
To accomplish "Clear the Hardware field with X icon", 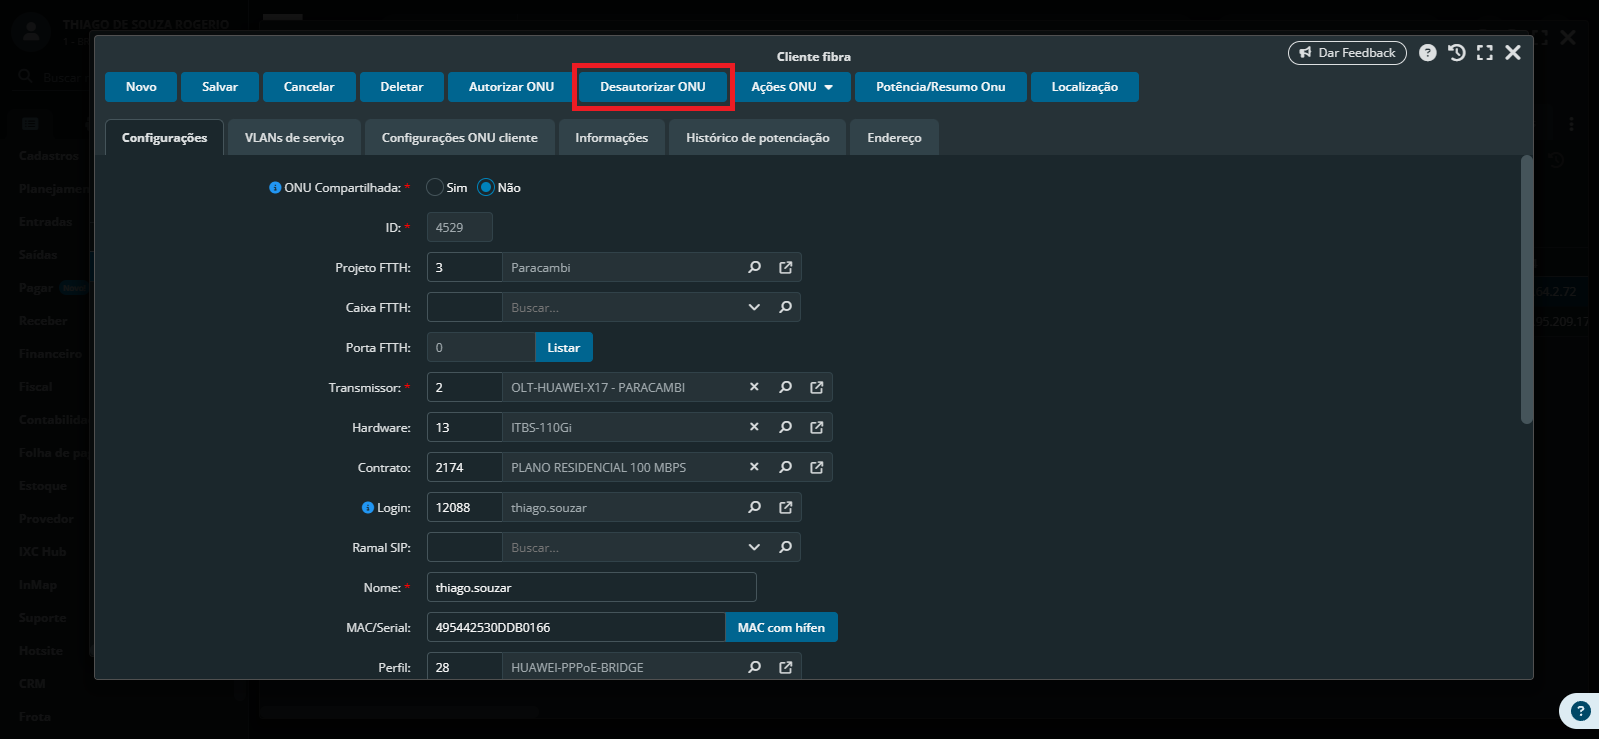I will tap(754, 427).
